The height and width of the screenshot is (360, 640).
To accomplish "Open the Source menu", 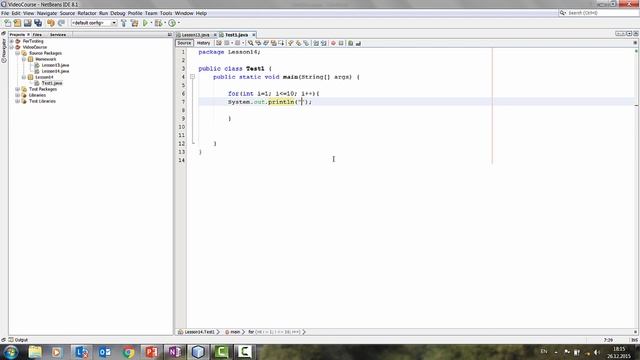I will 67,13.
